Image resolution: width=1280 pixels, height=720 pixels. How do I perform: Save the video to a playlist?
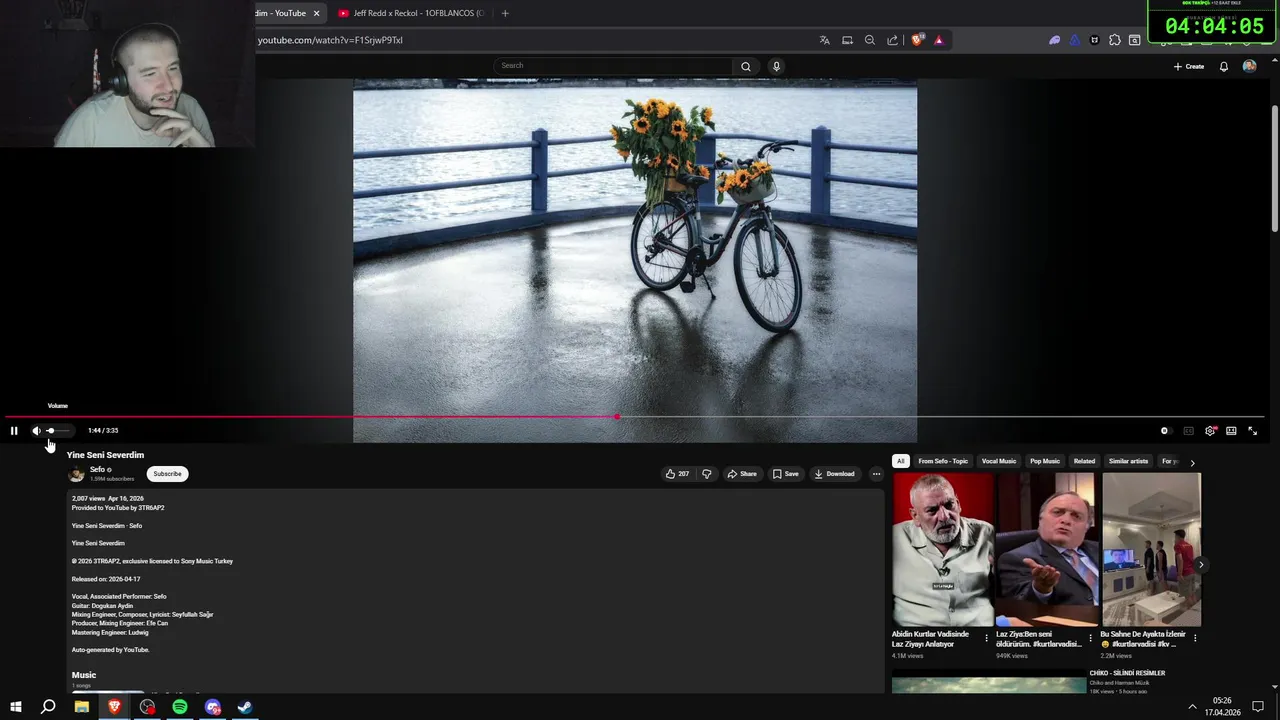(x=786, y=474)
